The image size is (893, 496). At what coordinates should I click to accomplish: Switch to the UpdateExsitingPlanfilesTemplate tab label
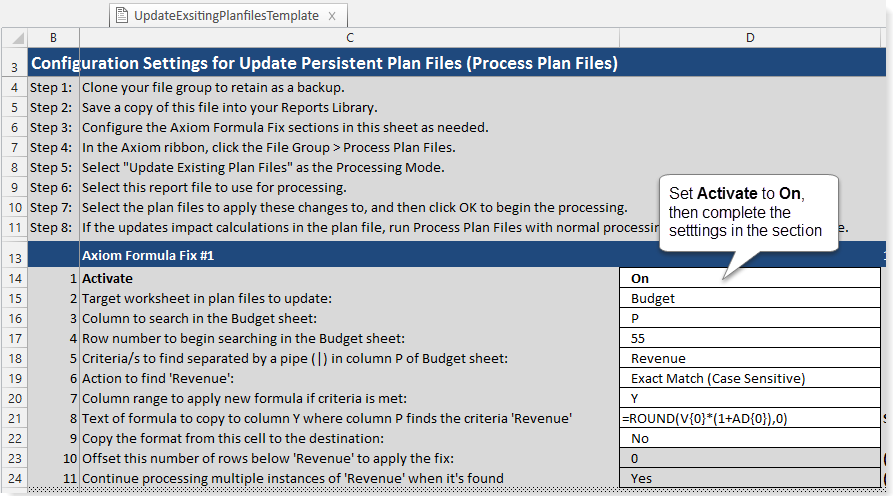click(x=226, y=16)
